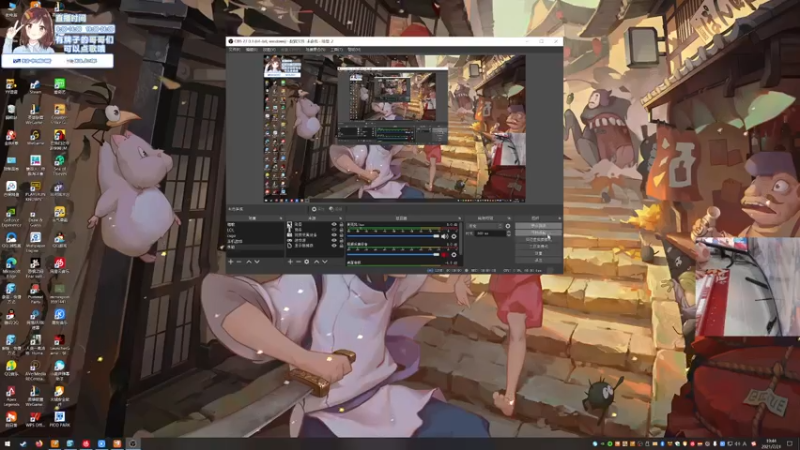
Task: Click Start Virtual Camera button
Action: (538, 239)
